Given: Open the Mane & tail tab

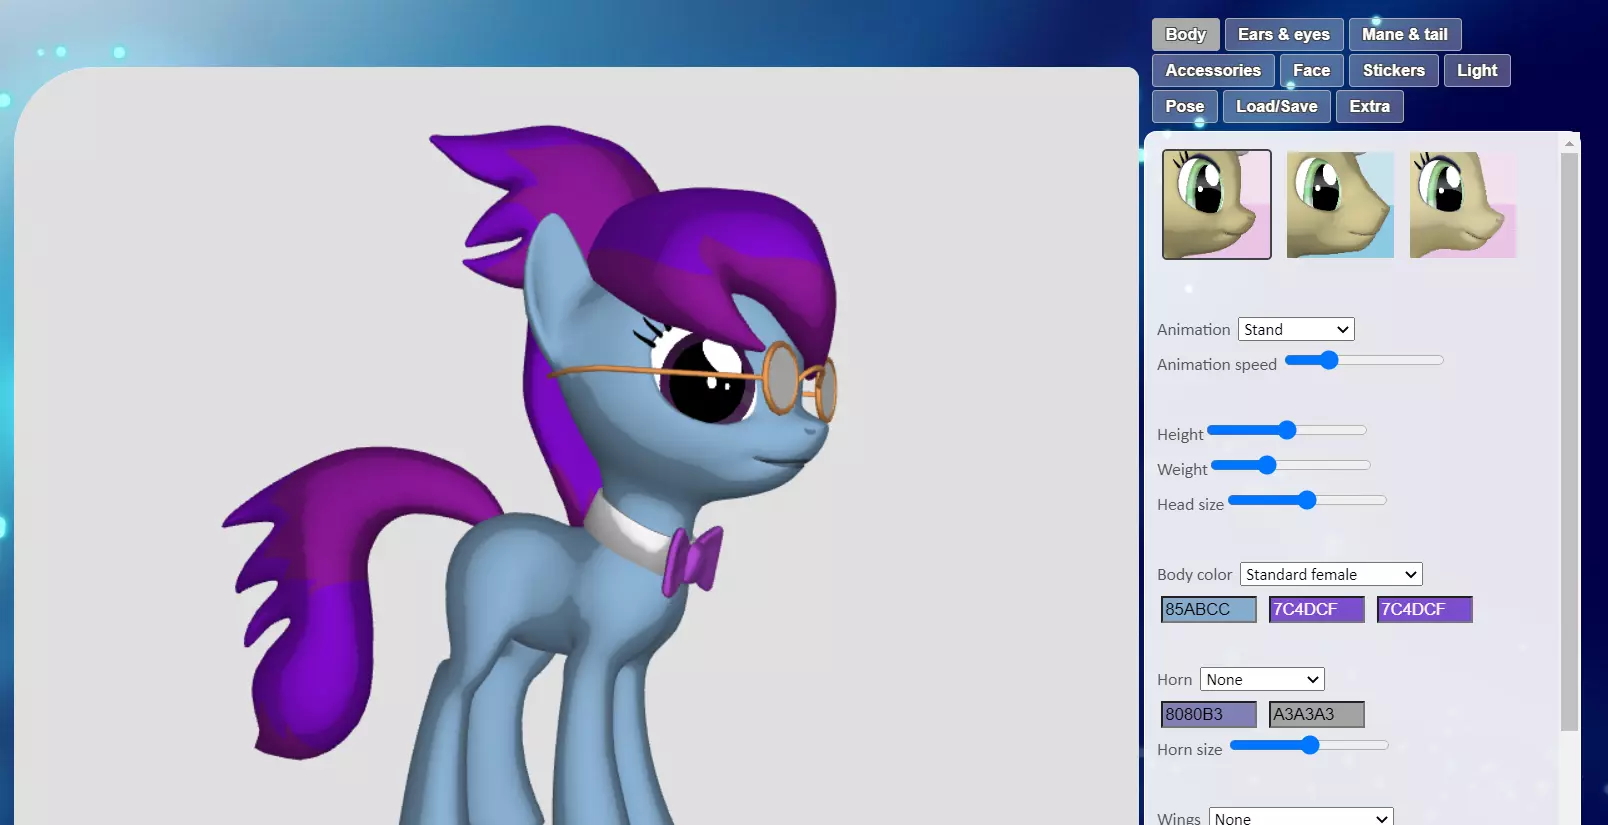Looking at the screenshot, I should (x=1404, y=34).
